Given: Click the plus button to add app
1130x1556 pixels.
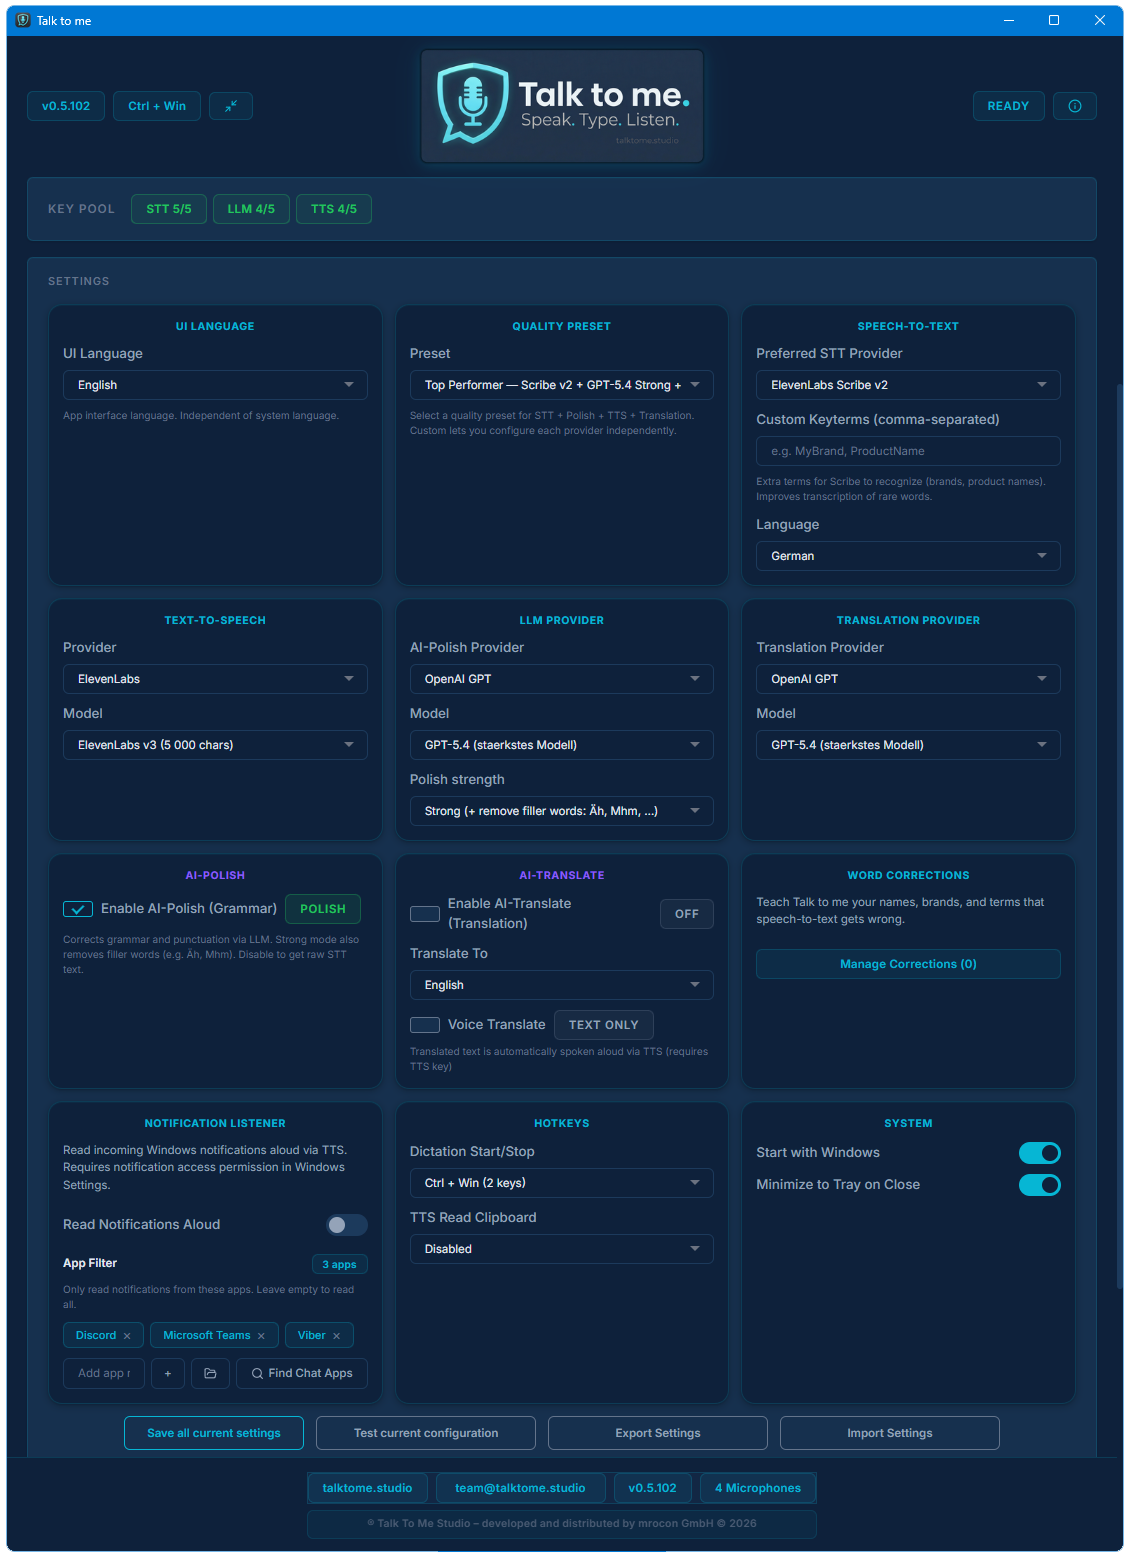Looking at the screenshot, I should click(x=168, y=1374).
